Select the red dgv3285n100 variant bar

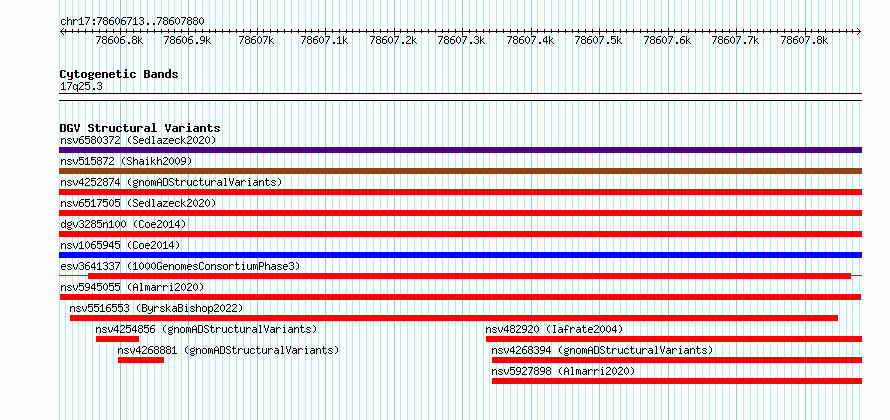[460, 234]
